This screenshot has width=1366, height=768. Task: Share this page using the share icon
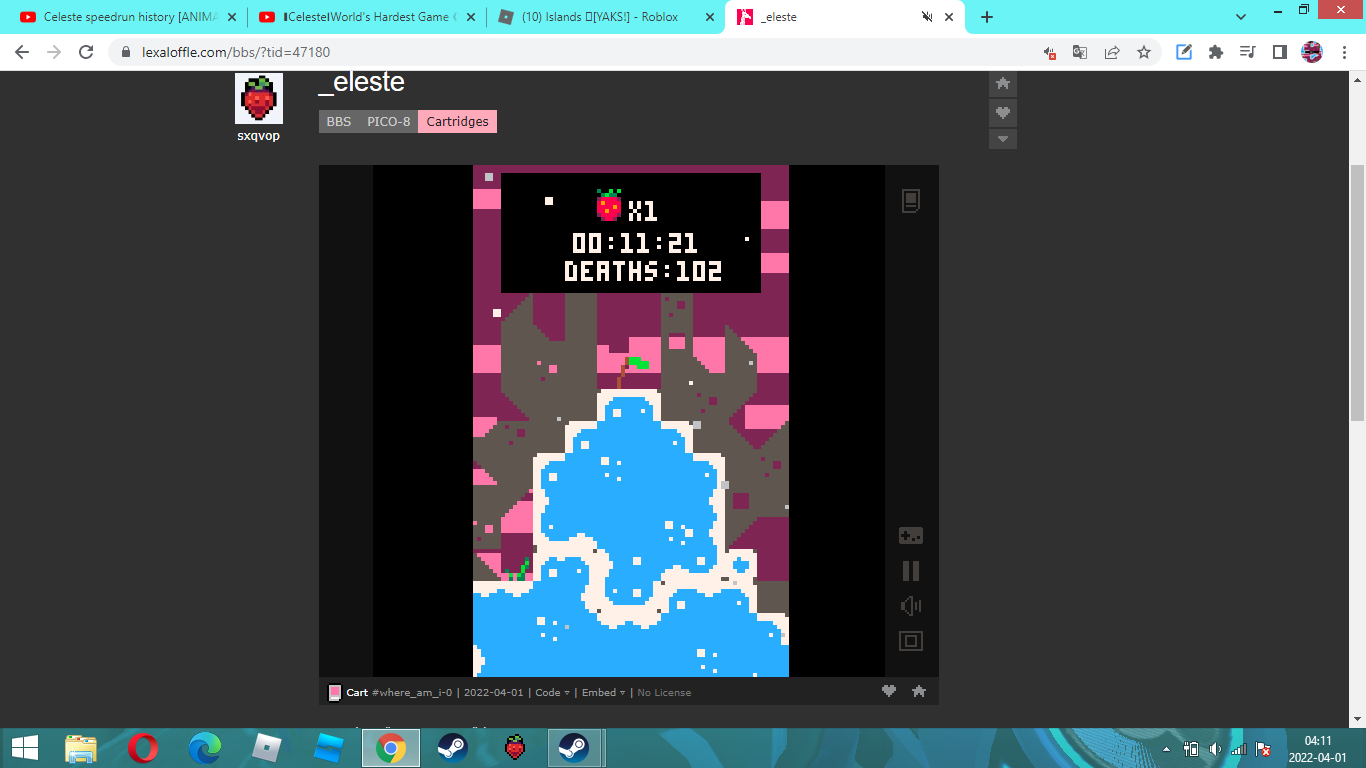click(1112, 52)
